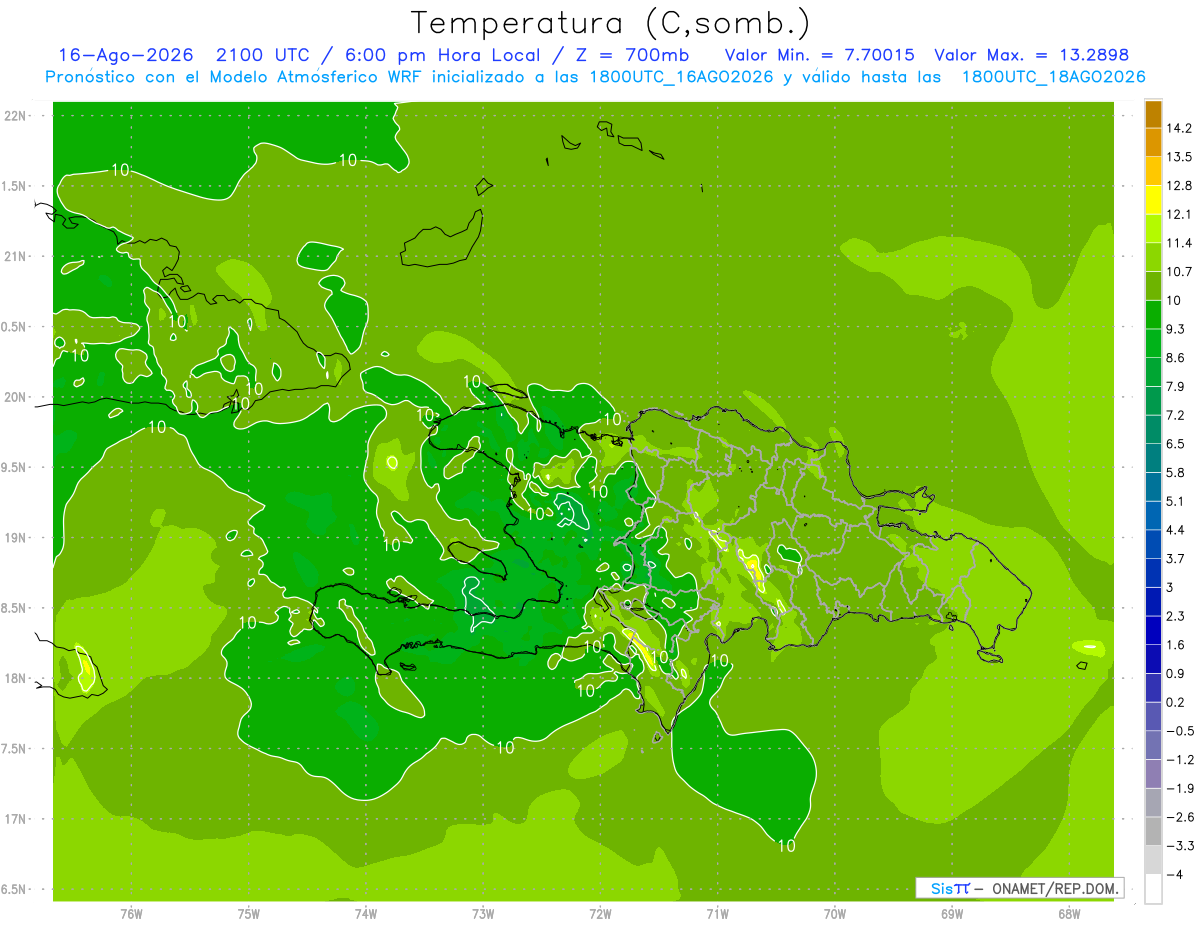Click the '14.2' colorbar label
Viewport: 1200px width, 927px height.
coord(1181,128)
